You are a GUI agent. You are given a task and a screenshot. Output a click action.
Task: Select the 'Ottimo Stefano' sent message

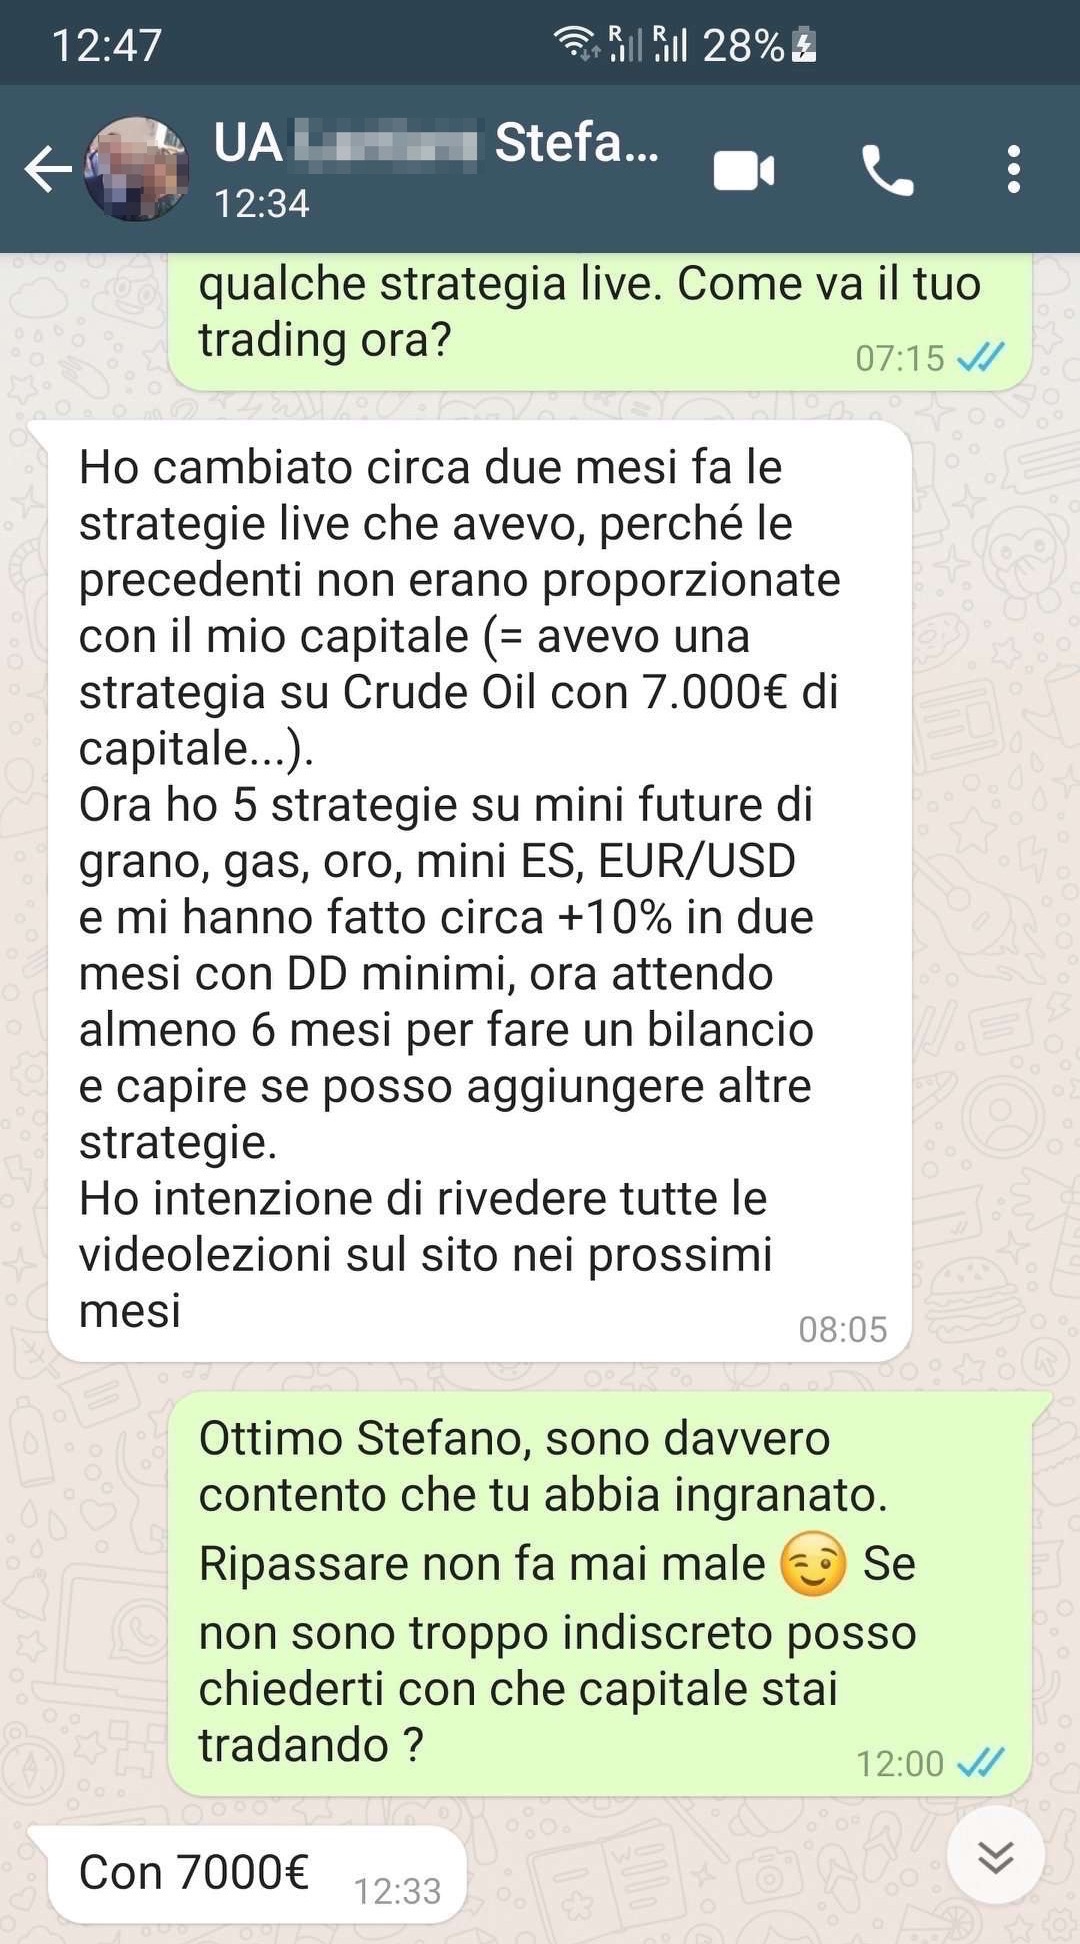600,1593
